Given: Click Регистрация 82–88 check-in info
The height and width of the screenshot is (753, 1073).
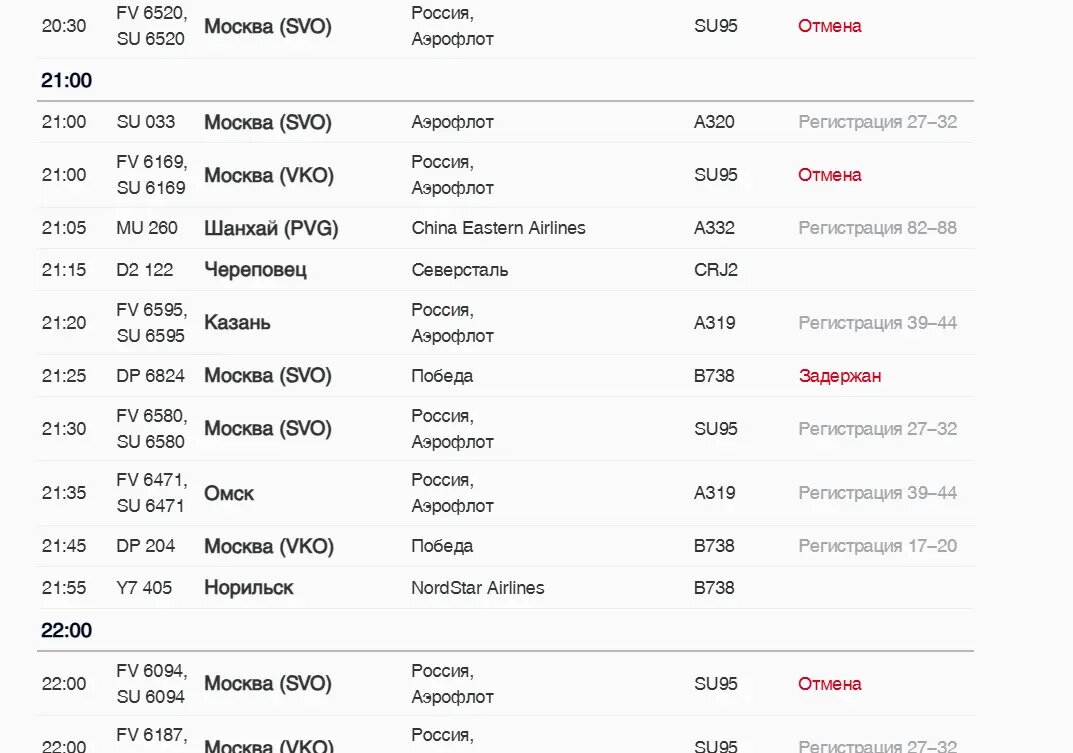Looking at the screenshot, I should pyautogui.click(x=877, y=228).
